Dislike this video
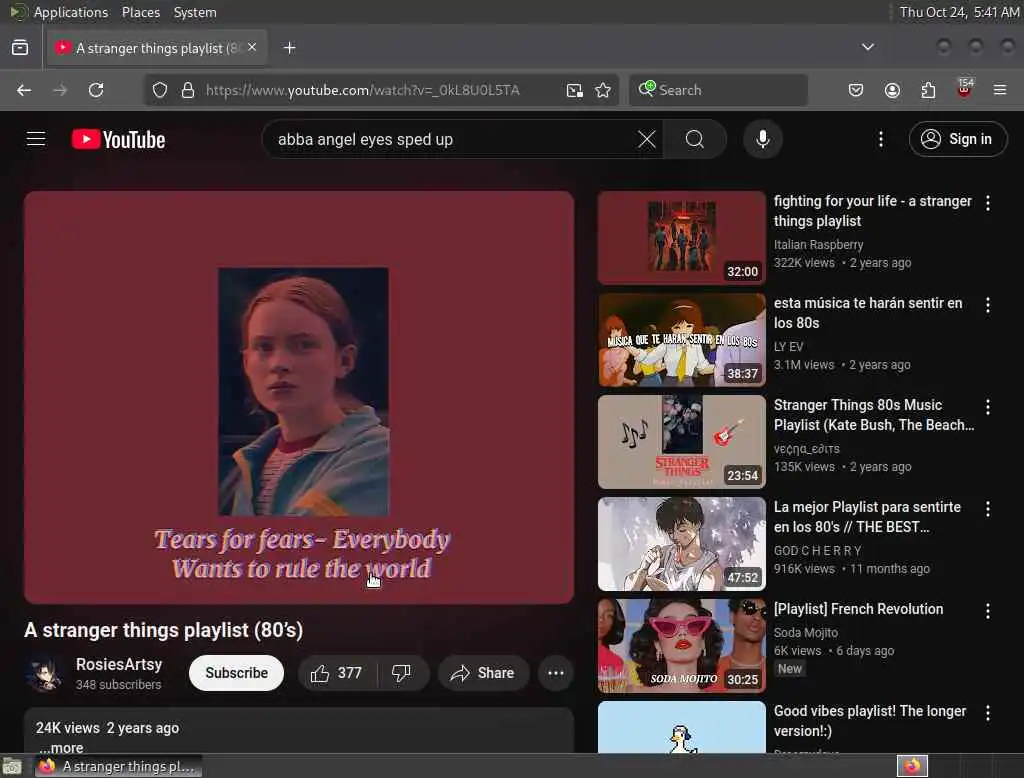This screenshot has height=778, width=1024. (x=402, y=673)
